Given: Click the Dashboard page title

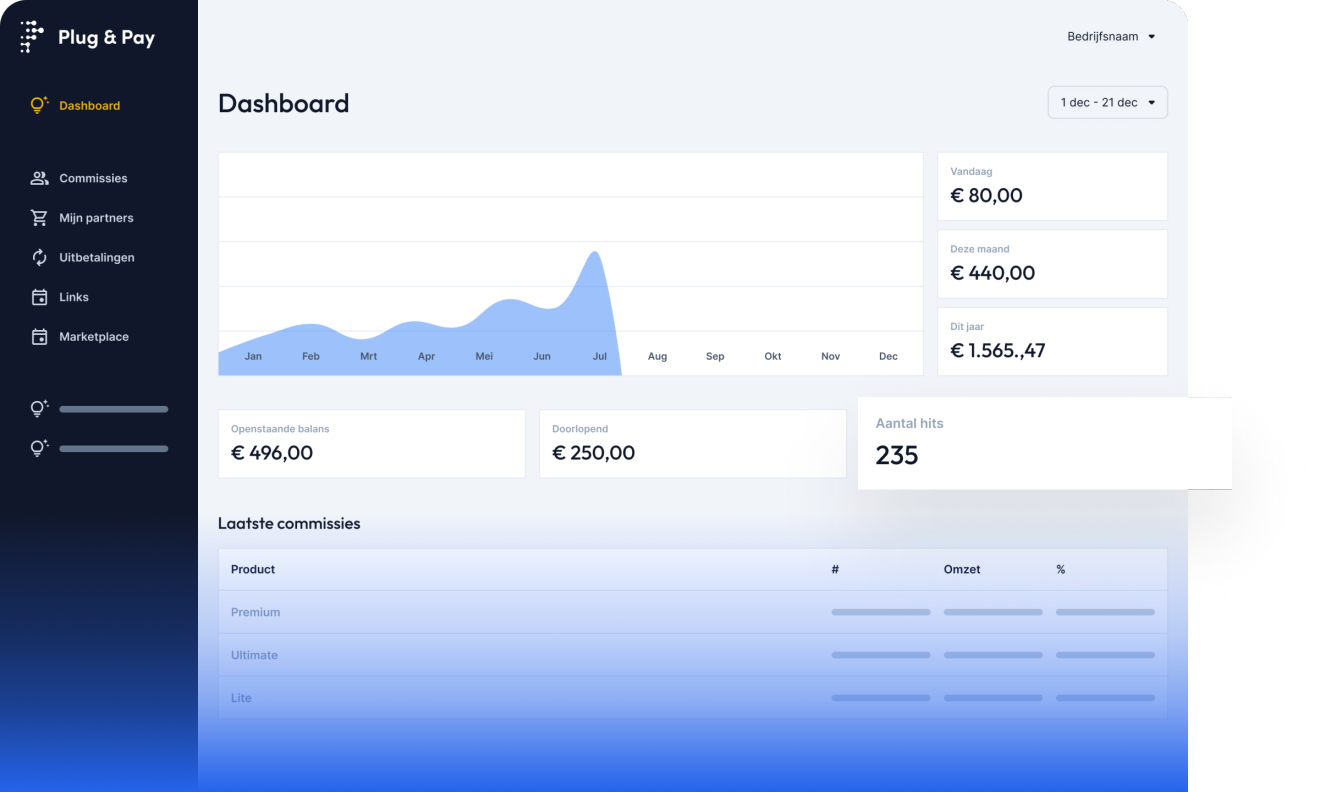Looking at the screenshot, I should pyautogui.click(x=284, y=103).
